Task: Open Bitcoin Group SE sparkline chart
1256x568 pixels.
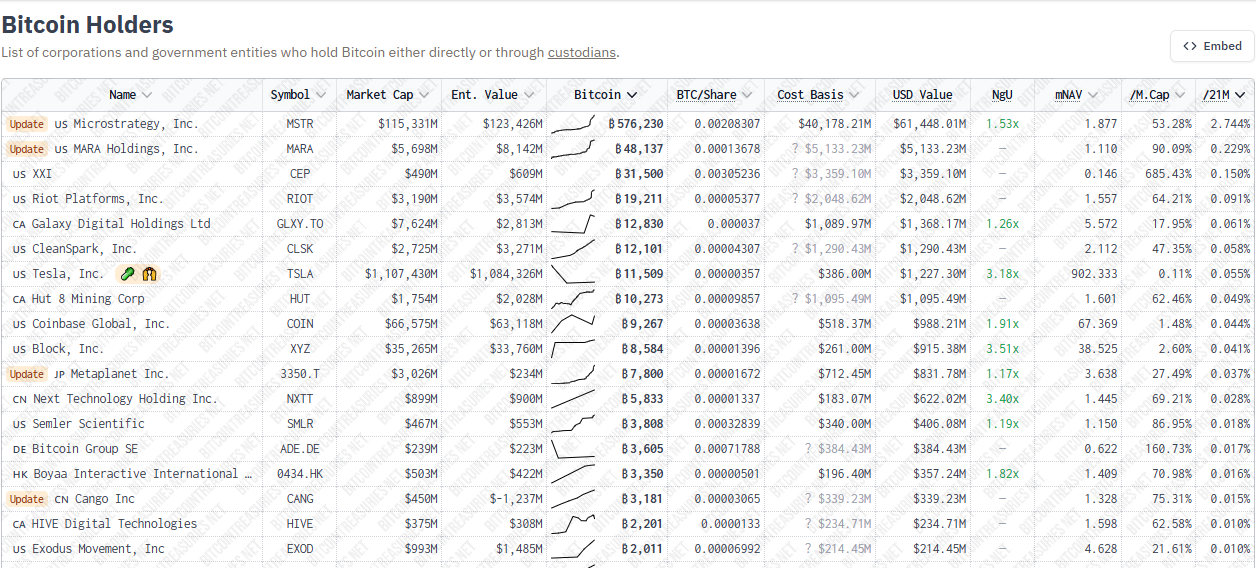Action: click(573, 449)
